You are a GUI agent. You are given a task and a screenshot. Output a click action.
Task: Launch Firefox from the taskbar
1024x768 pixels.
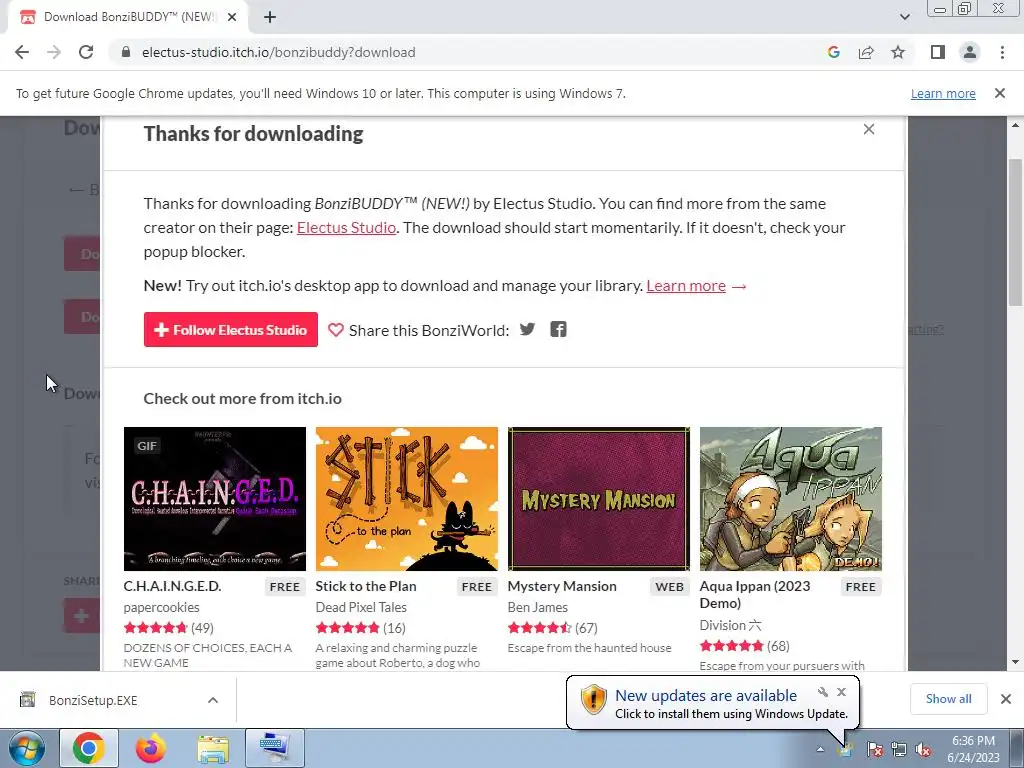coord(150,748)
